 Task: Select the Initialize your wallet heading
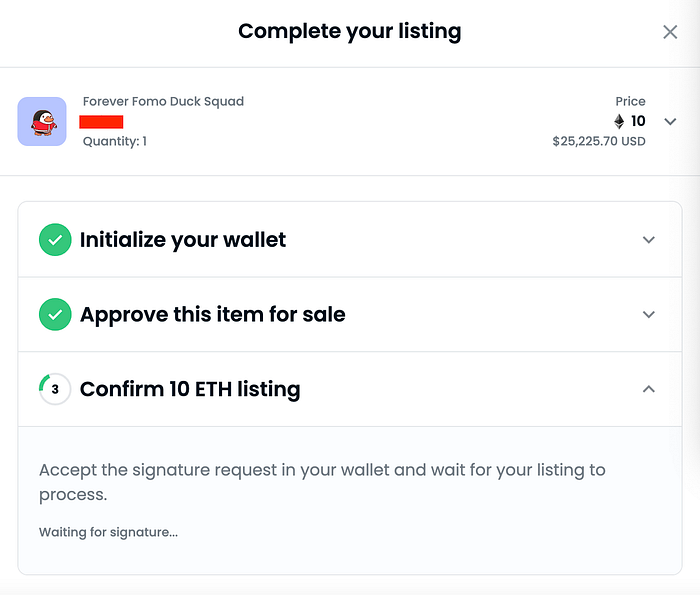pyautogui.click(x=183, y=240)
